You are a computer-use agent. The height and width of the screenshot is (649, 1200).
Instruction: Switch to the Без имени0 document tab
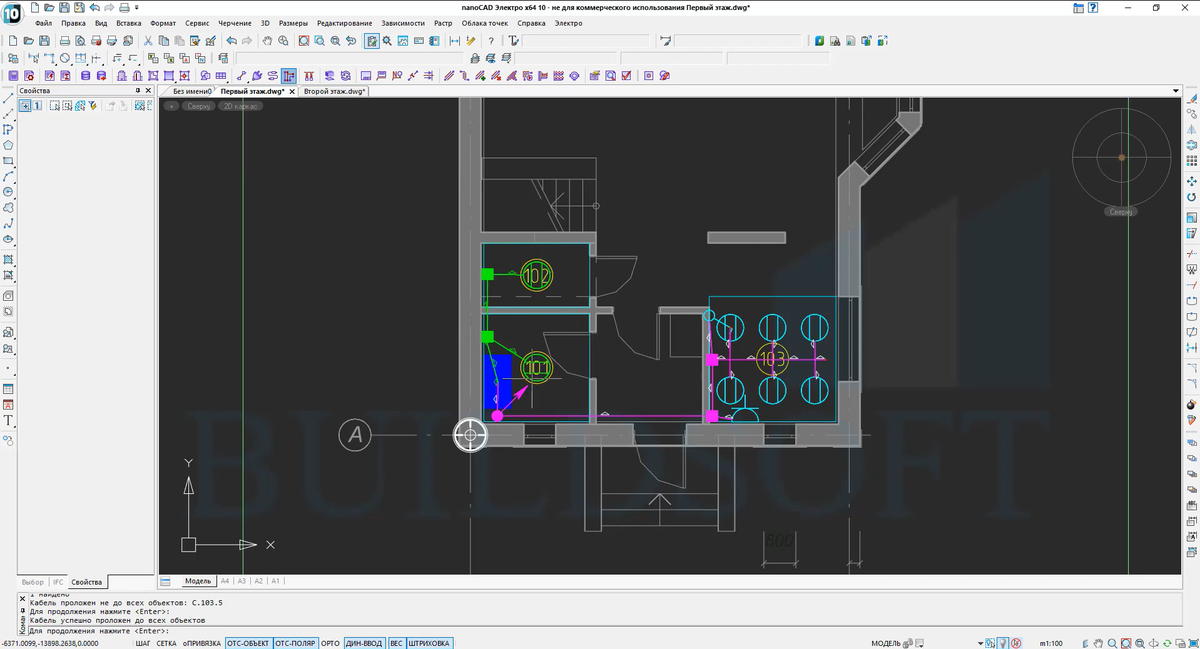click(x=192, y=91)
